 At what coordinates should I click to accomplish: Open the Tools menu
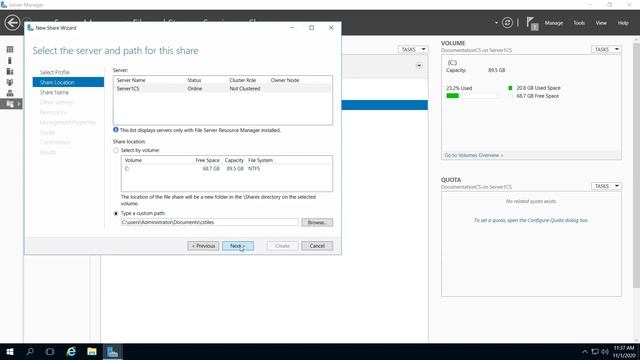[579, 23]
